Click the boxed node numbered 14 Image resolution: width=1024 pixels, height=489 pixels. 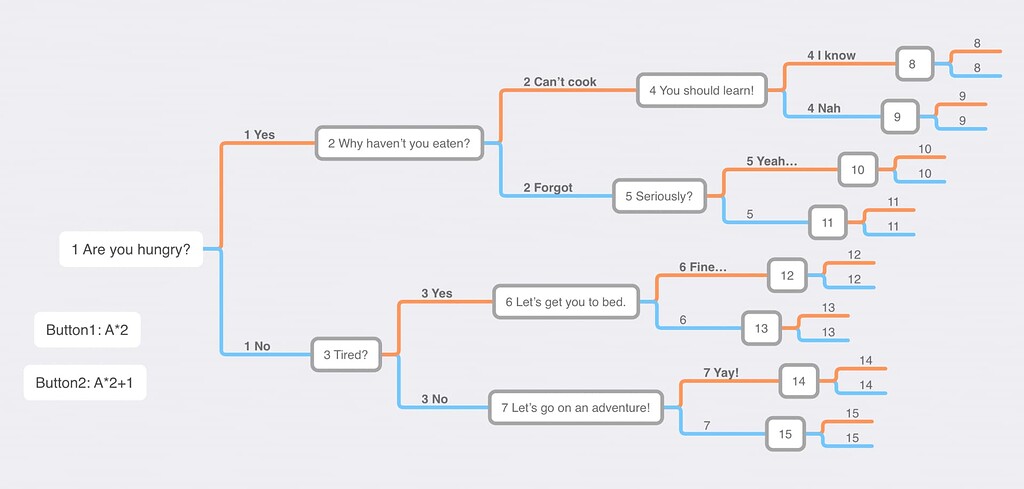pyautogui.click(x=798, y=381)
